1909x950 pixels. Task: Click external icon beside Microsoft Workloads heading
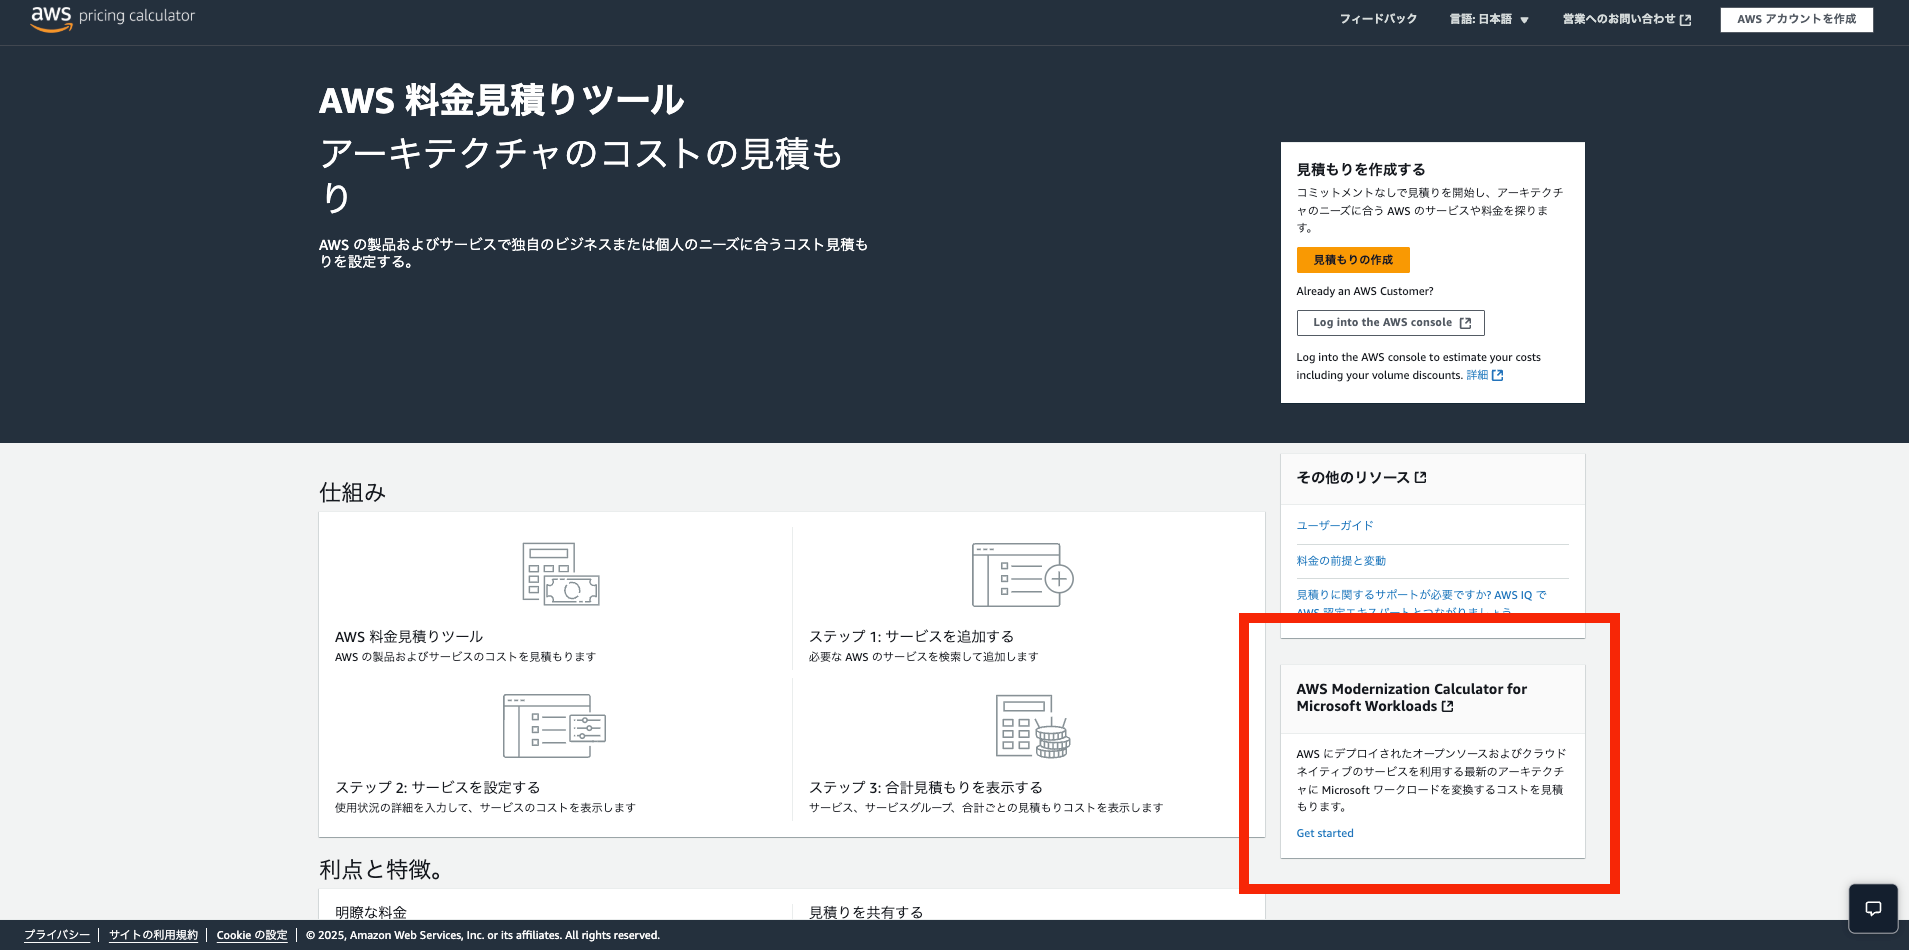[x=1447, y=706]
